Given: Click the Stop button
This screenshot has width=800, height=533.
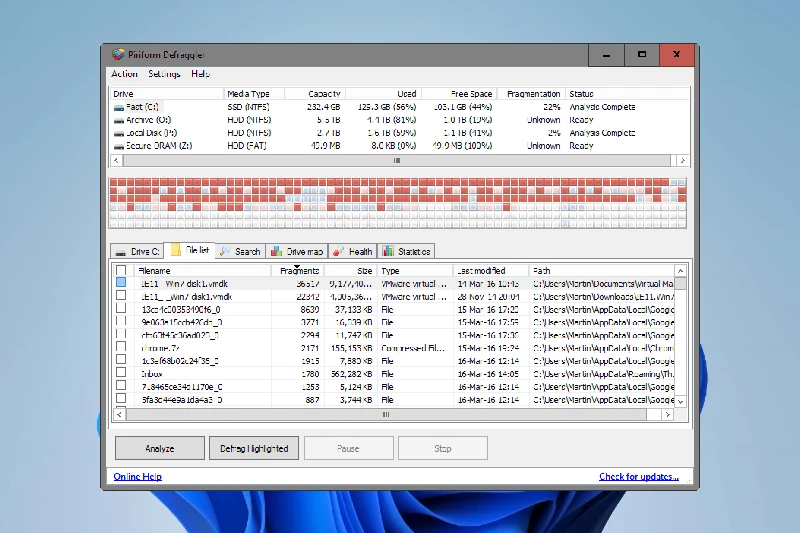Looking at the screenshot, I should pos(443,448).
